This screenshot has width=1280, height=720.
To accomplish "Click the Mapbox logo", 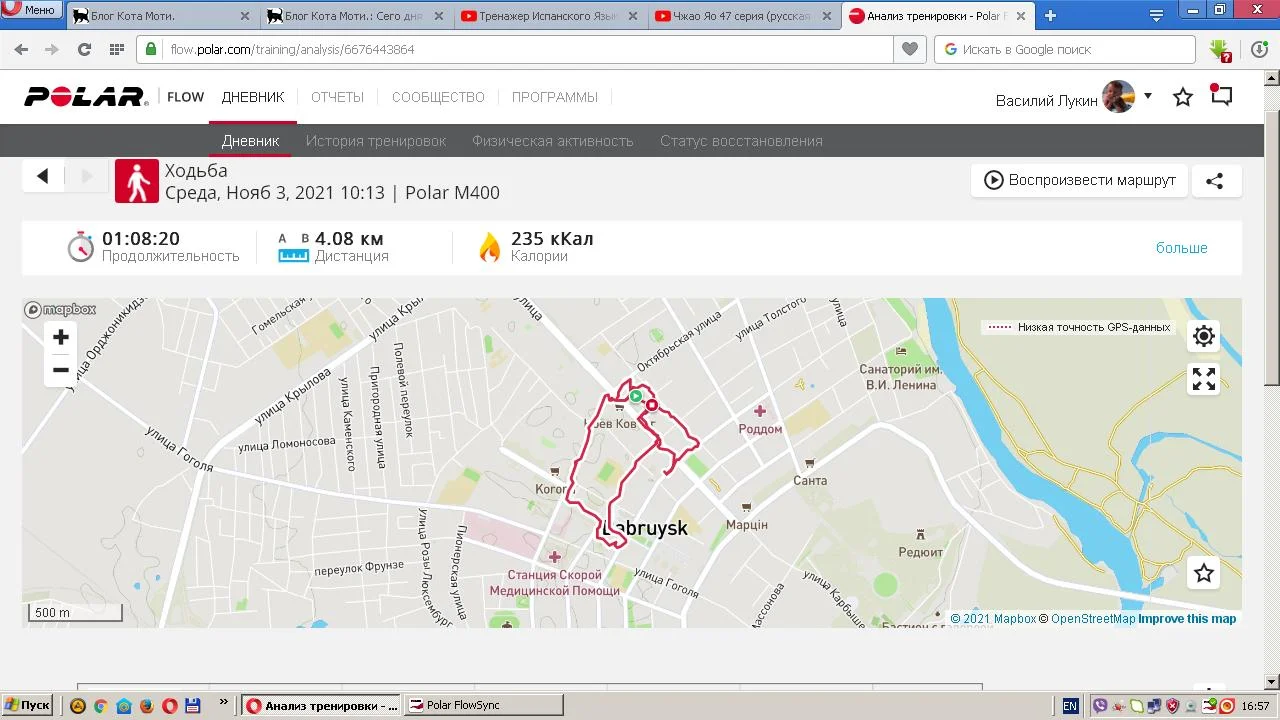I will 61,310.
